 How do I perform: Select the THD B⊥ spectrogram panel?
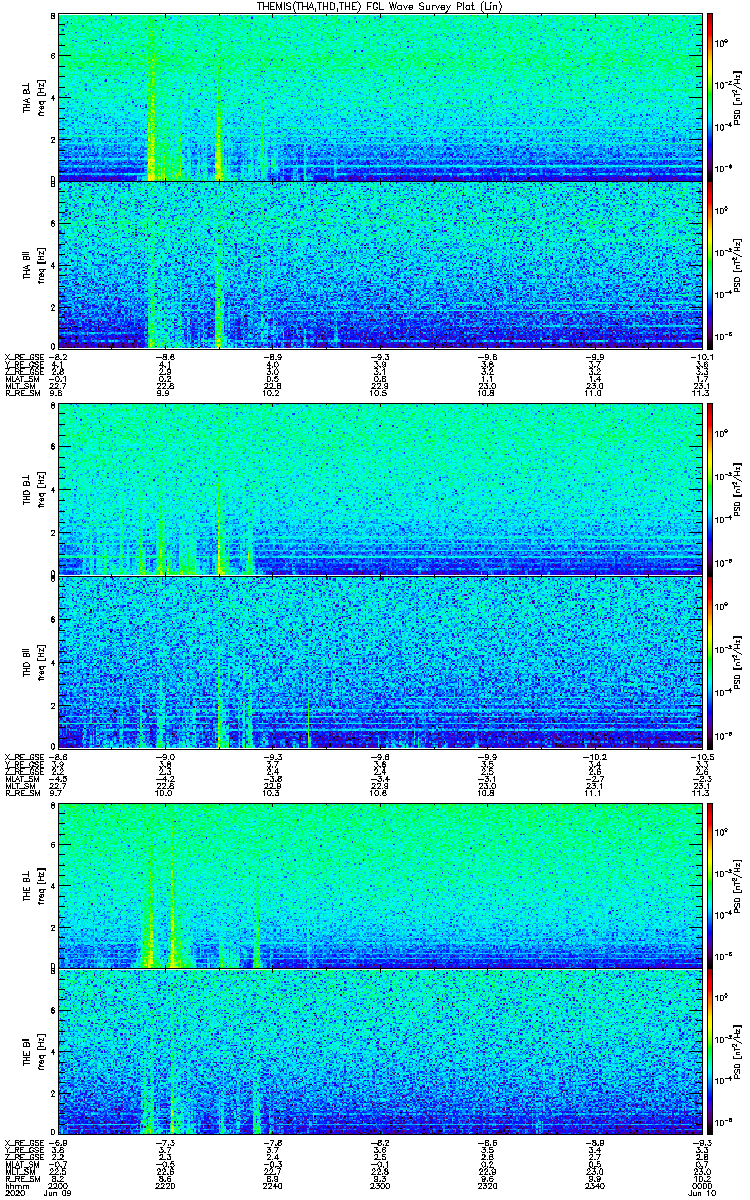(x=378, y=491)
